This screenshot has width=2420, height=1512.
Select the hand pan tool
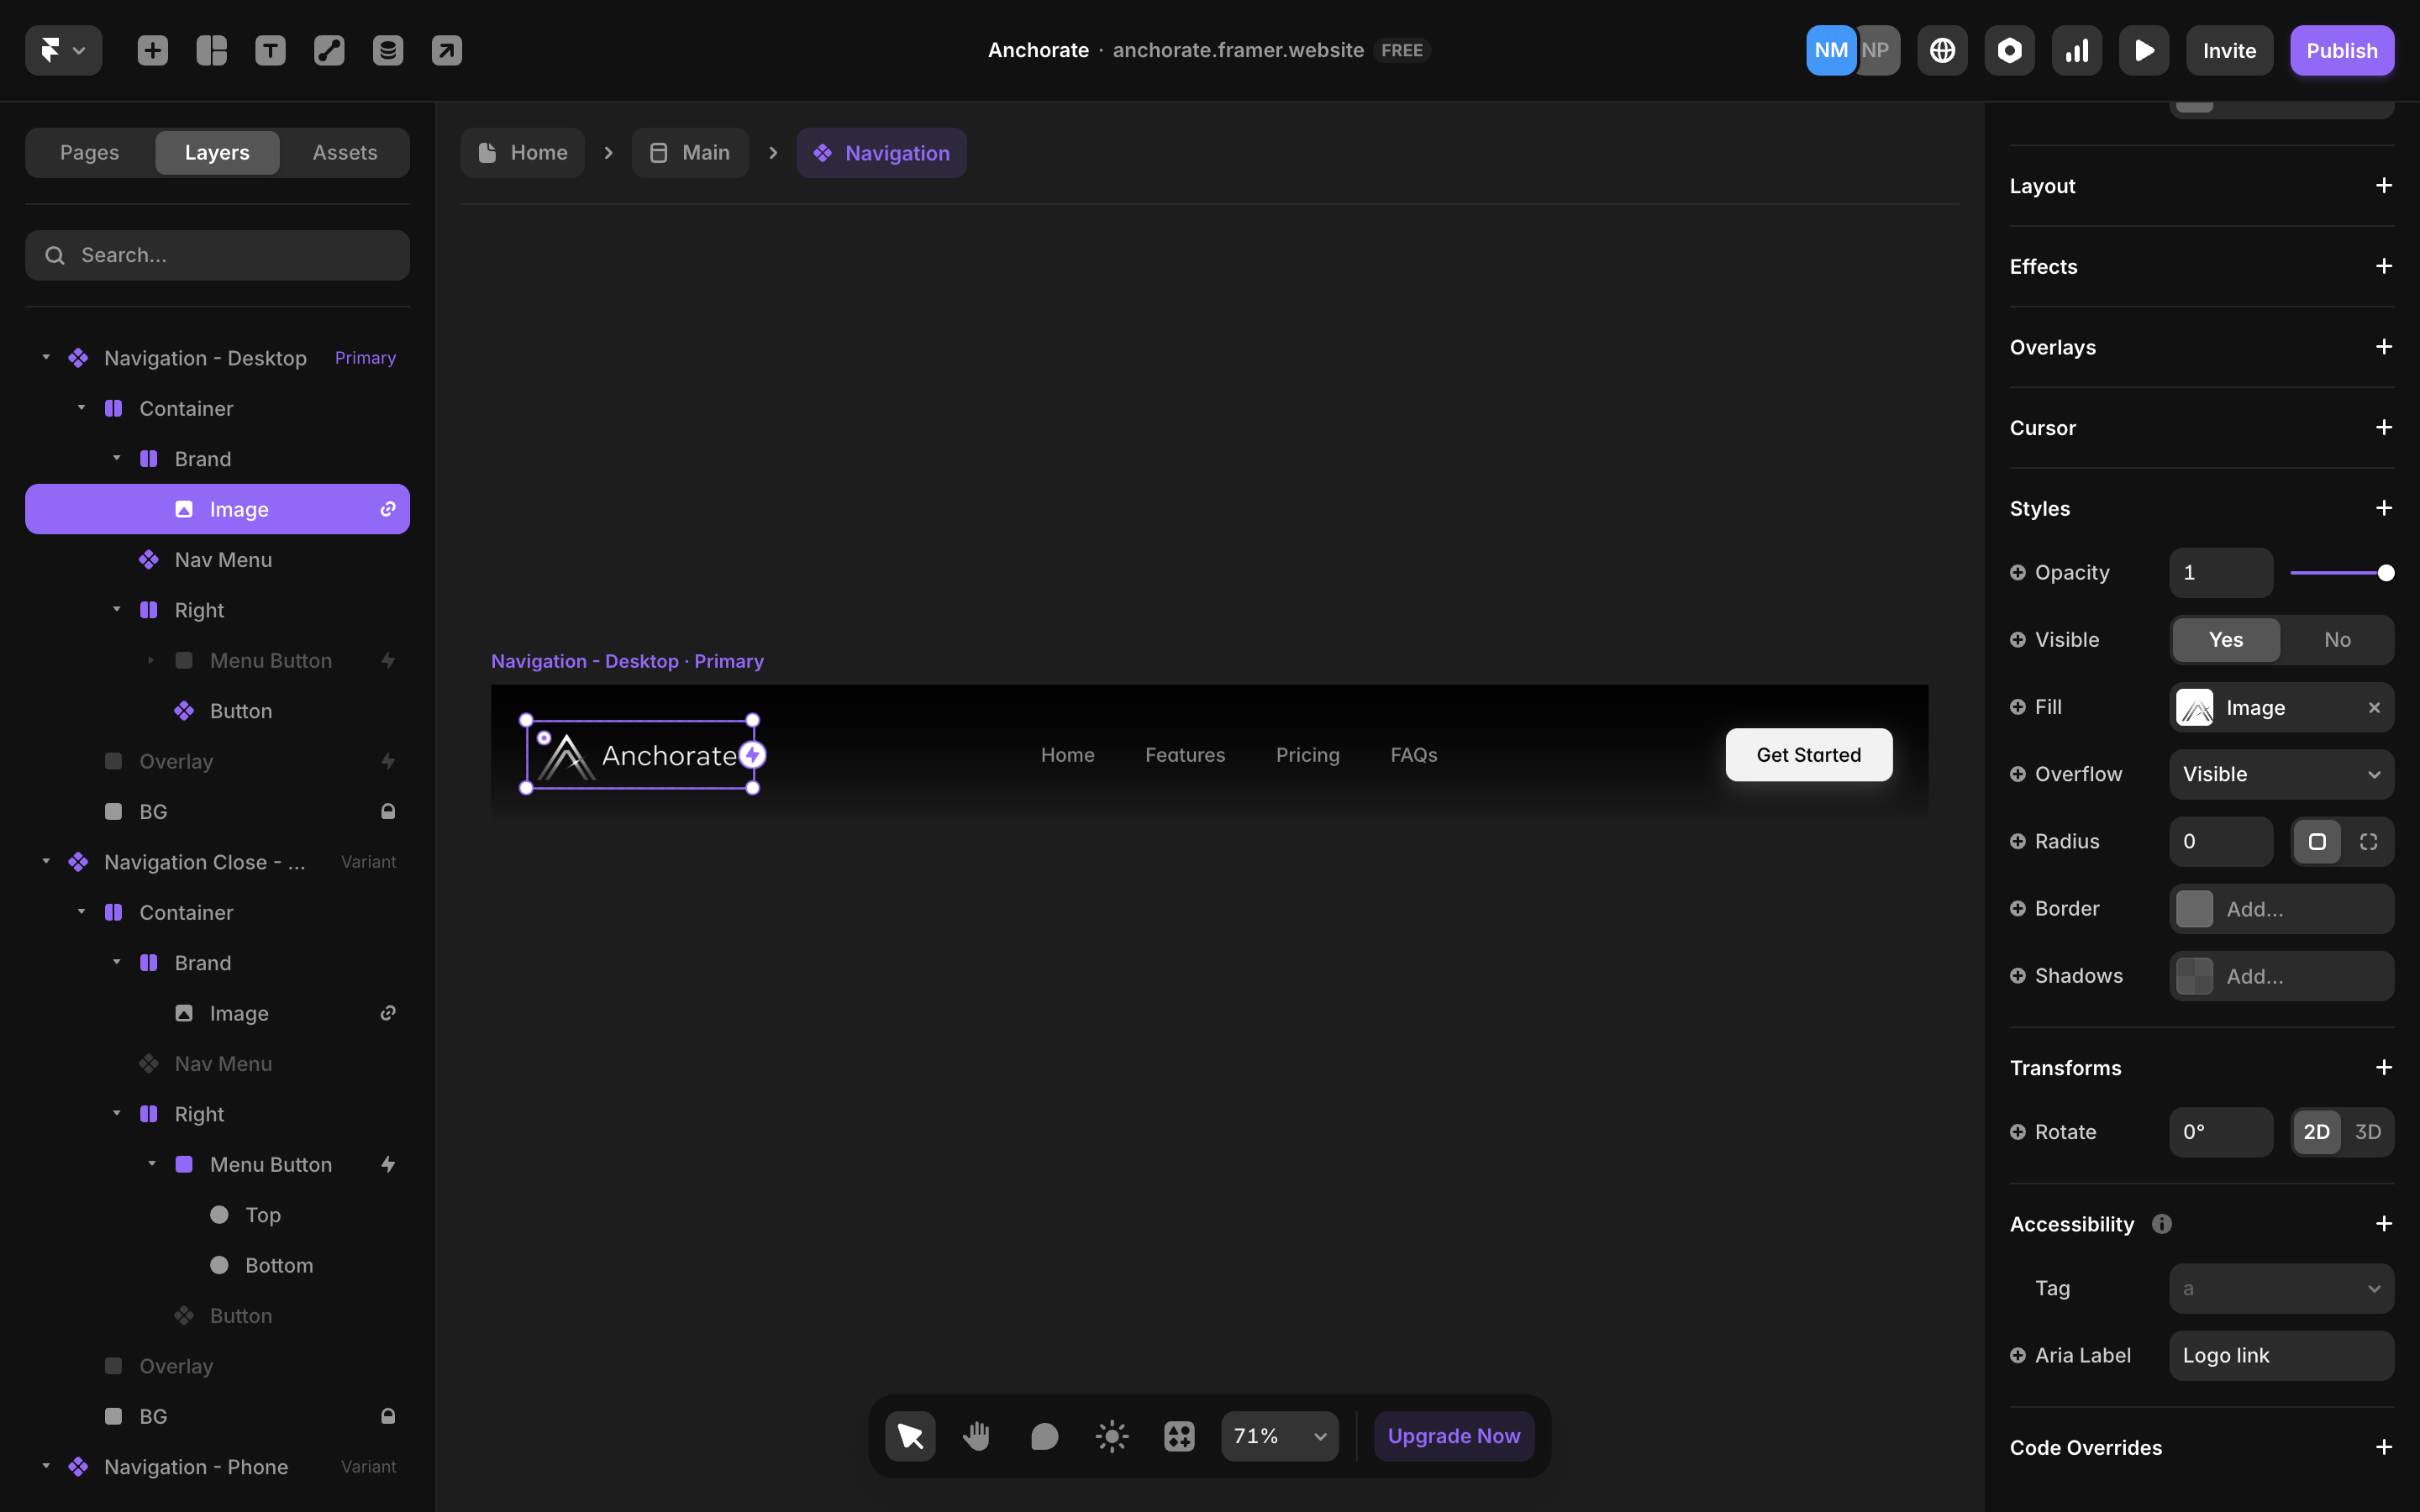coord(977,1436)
